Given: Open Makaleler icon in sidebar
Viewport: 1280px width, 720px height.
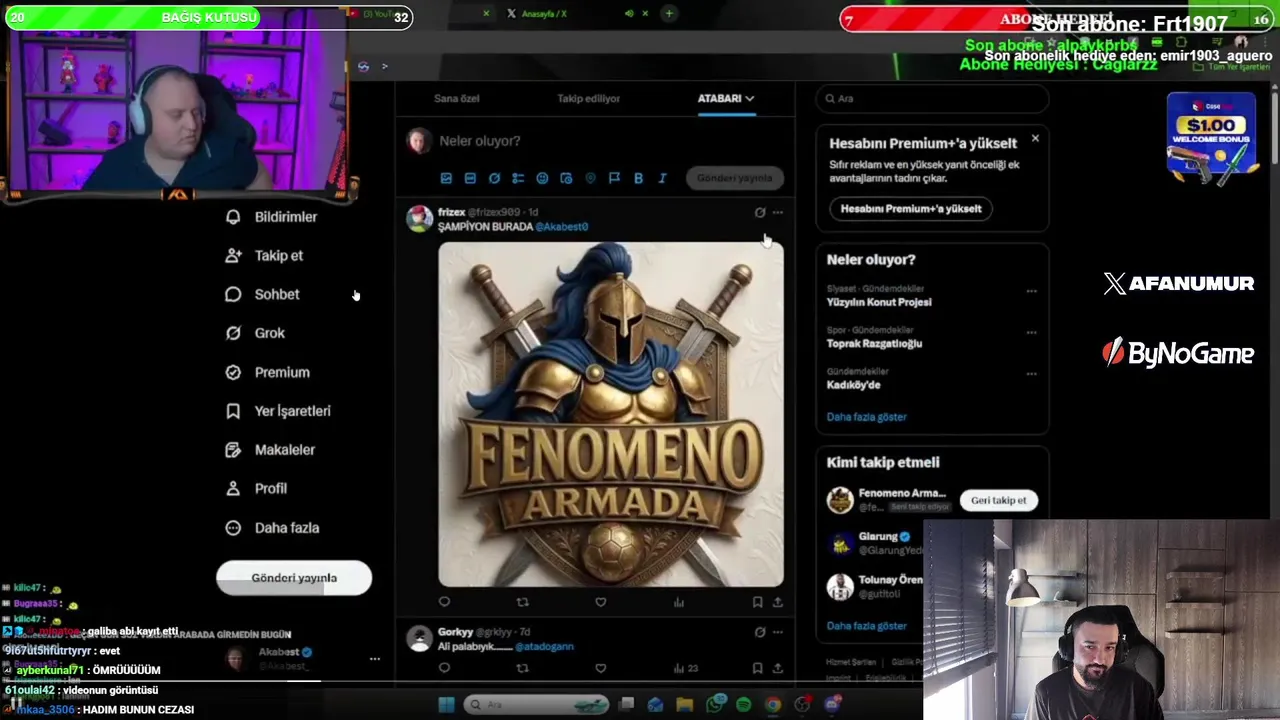Looking at the screenshot, I should pos(233,450).
